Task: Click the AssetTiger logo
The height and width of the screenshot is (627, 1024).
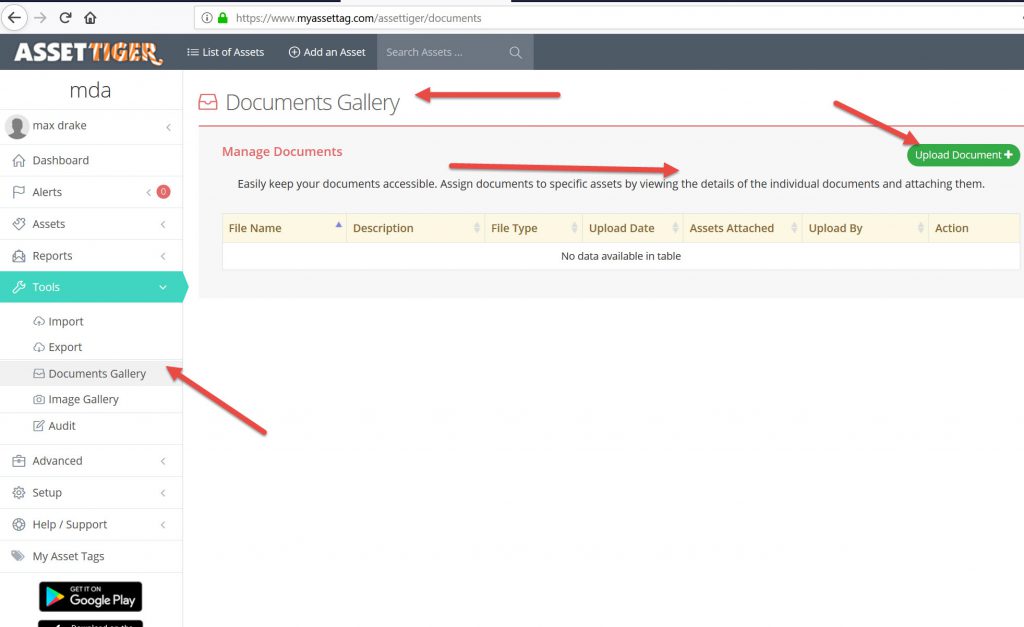Action: (x=88, y=52)
